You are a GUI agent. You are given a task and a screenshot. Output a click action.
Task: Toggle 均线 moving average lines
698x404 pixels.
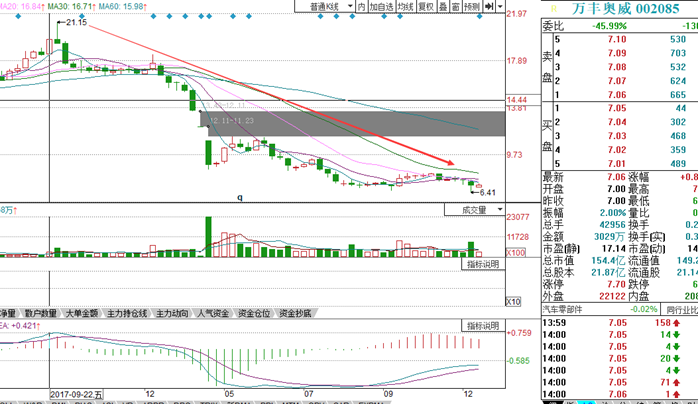point(406,6)
